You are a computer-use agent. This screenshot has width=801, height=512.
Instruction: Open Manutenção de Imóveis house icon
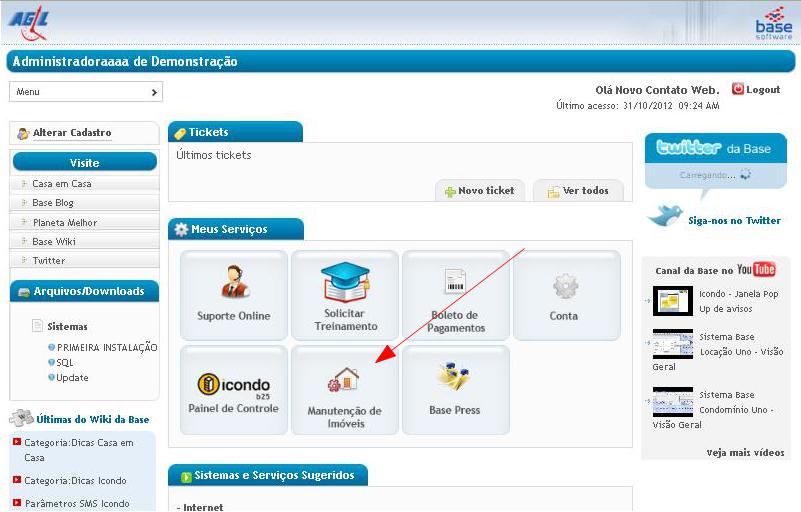click(344, 380)
